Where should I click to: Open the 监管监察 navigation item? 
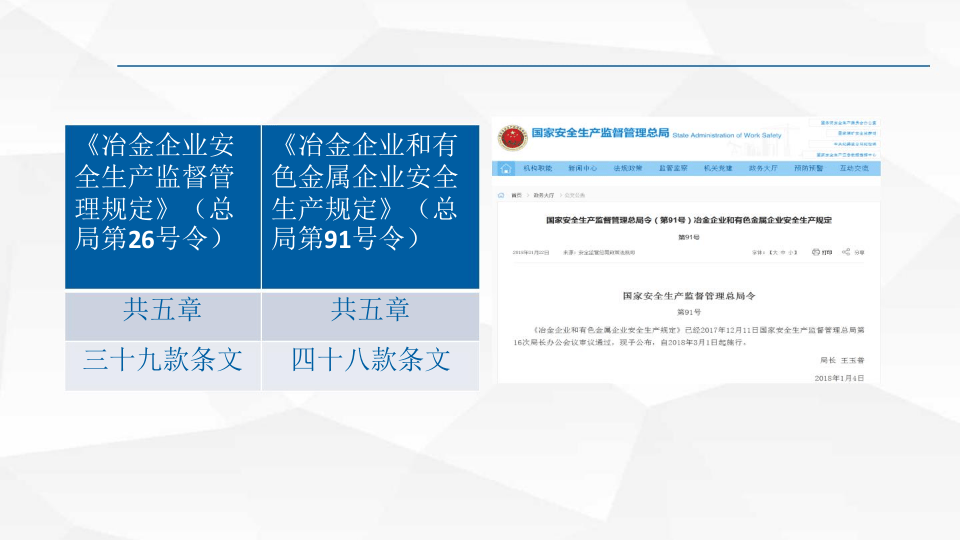coord(673,168)
